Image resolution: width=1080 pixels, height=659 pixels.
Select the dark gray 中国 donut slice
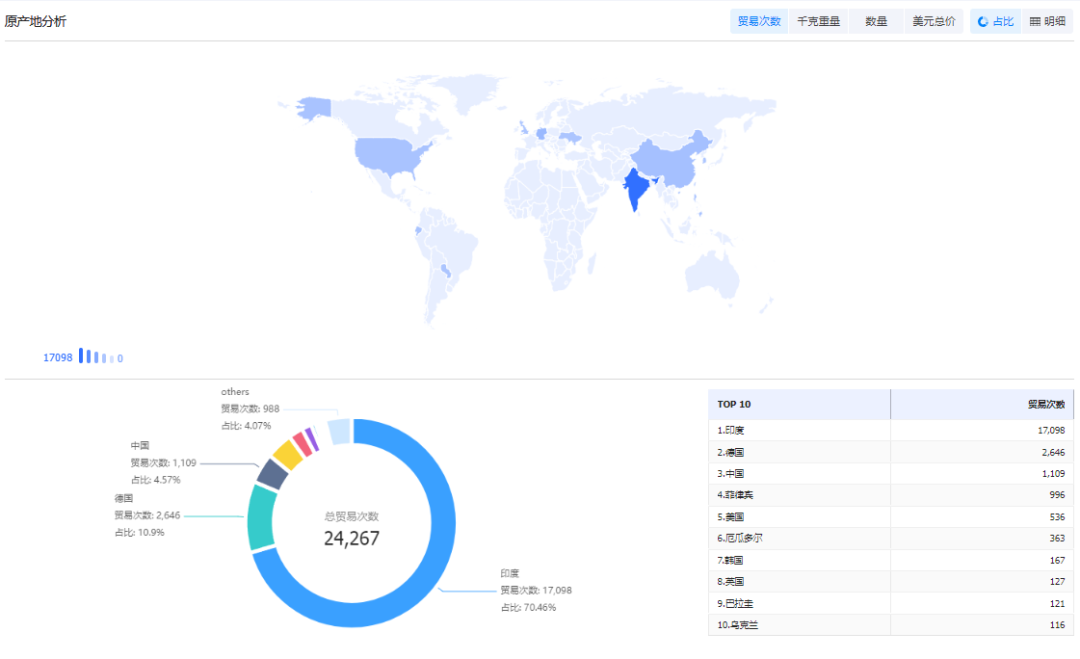click(x=272, y=473)
